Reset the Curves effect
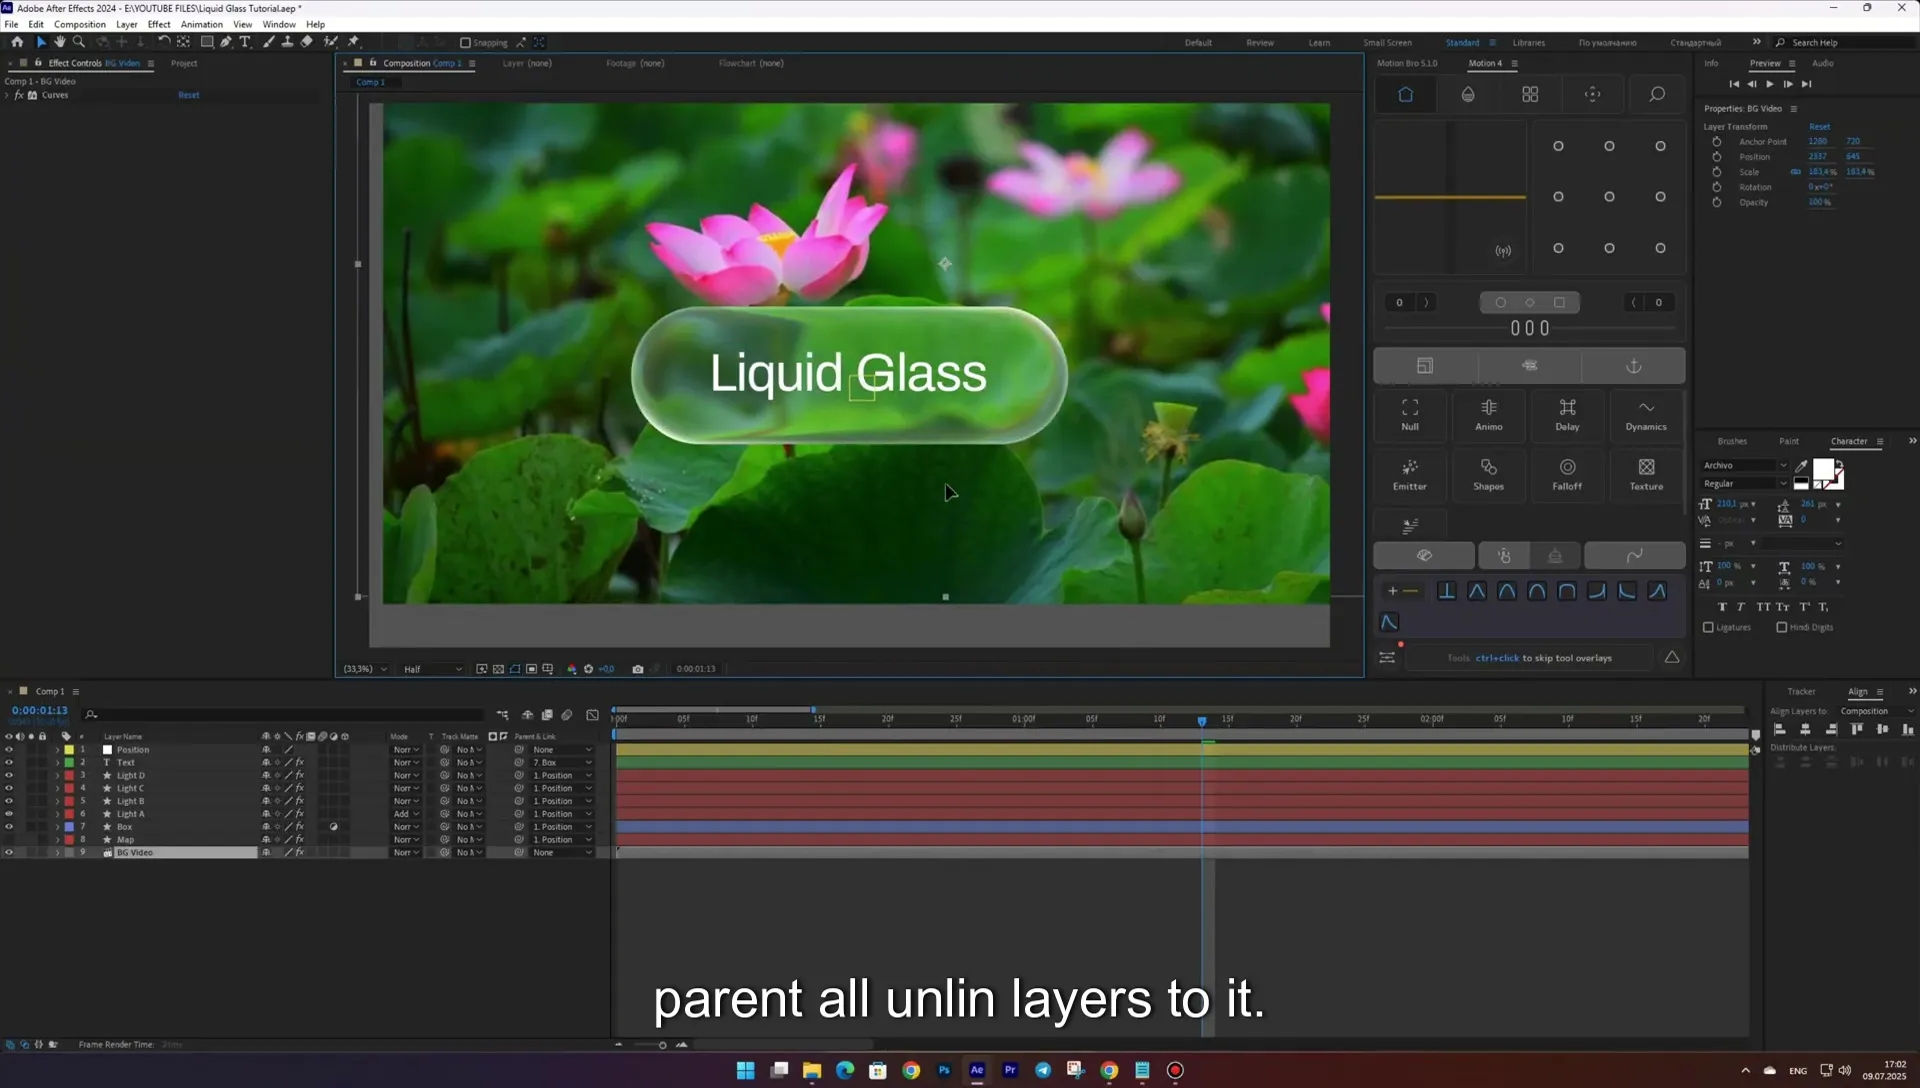The height and width of the screenshot is (1088, 1920). 188,95
